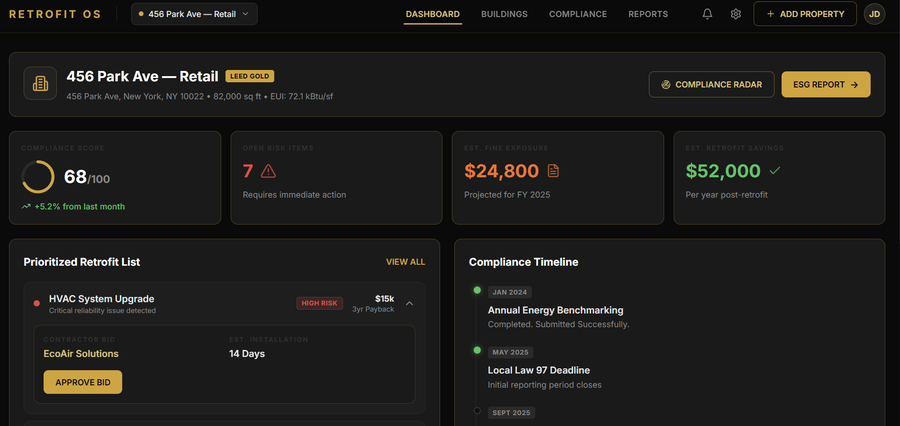
Task: Switch to the Dashboard tab
Action: (433, 14)
